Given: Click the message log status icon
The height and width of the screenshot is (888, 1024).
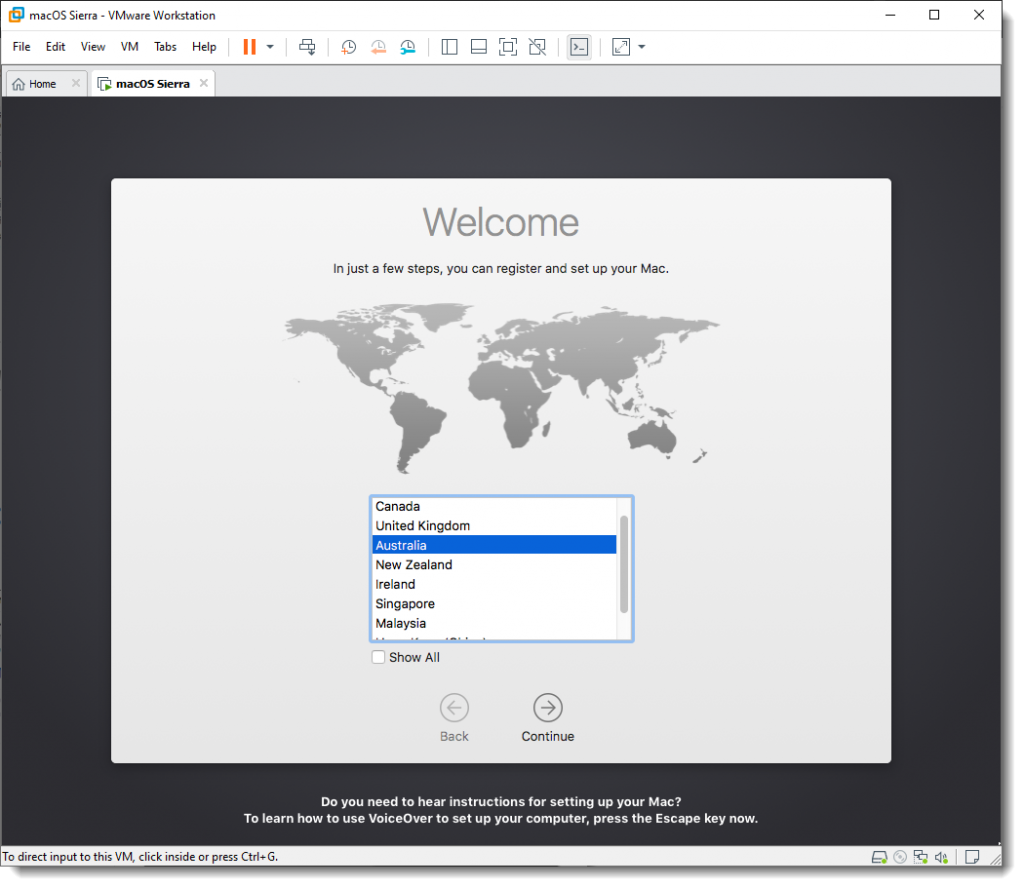Looking at the screenshot, I should [x=972, y=858].
